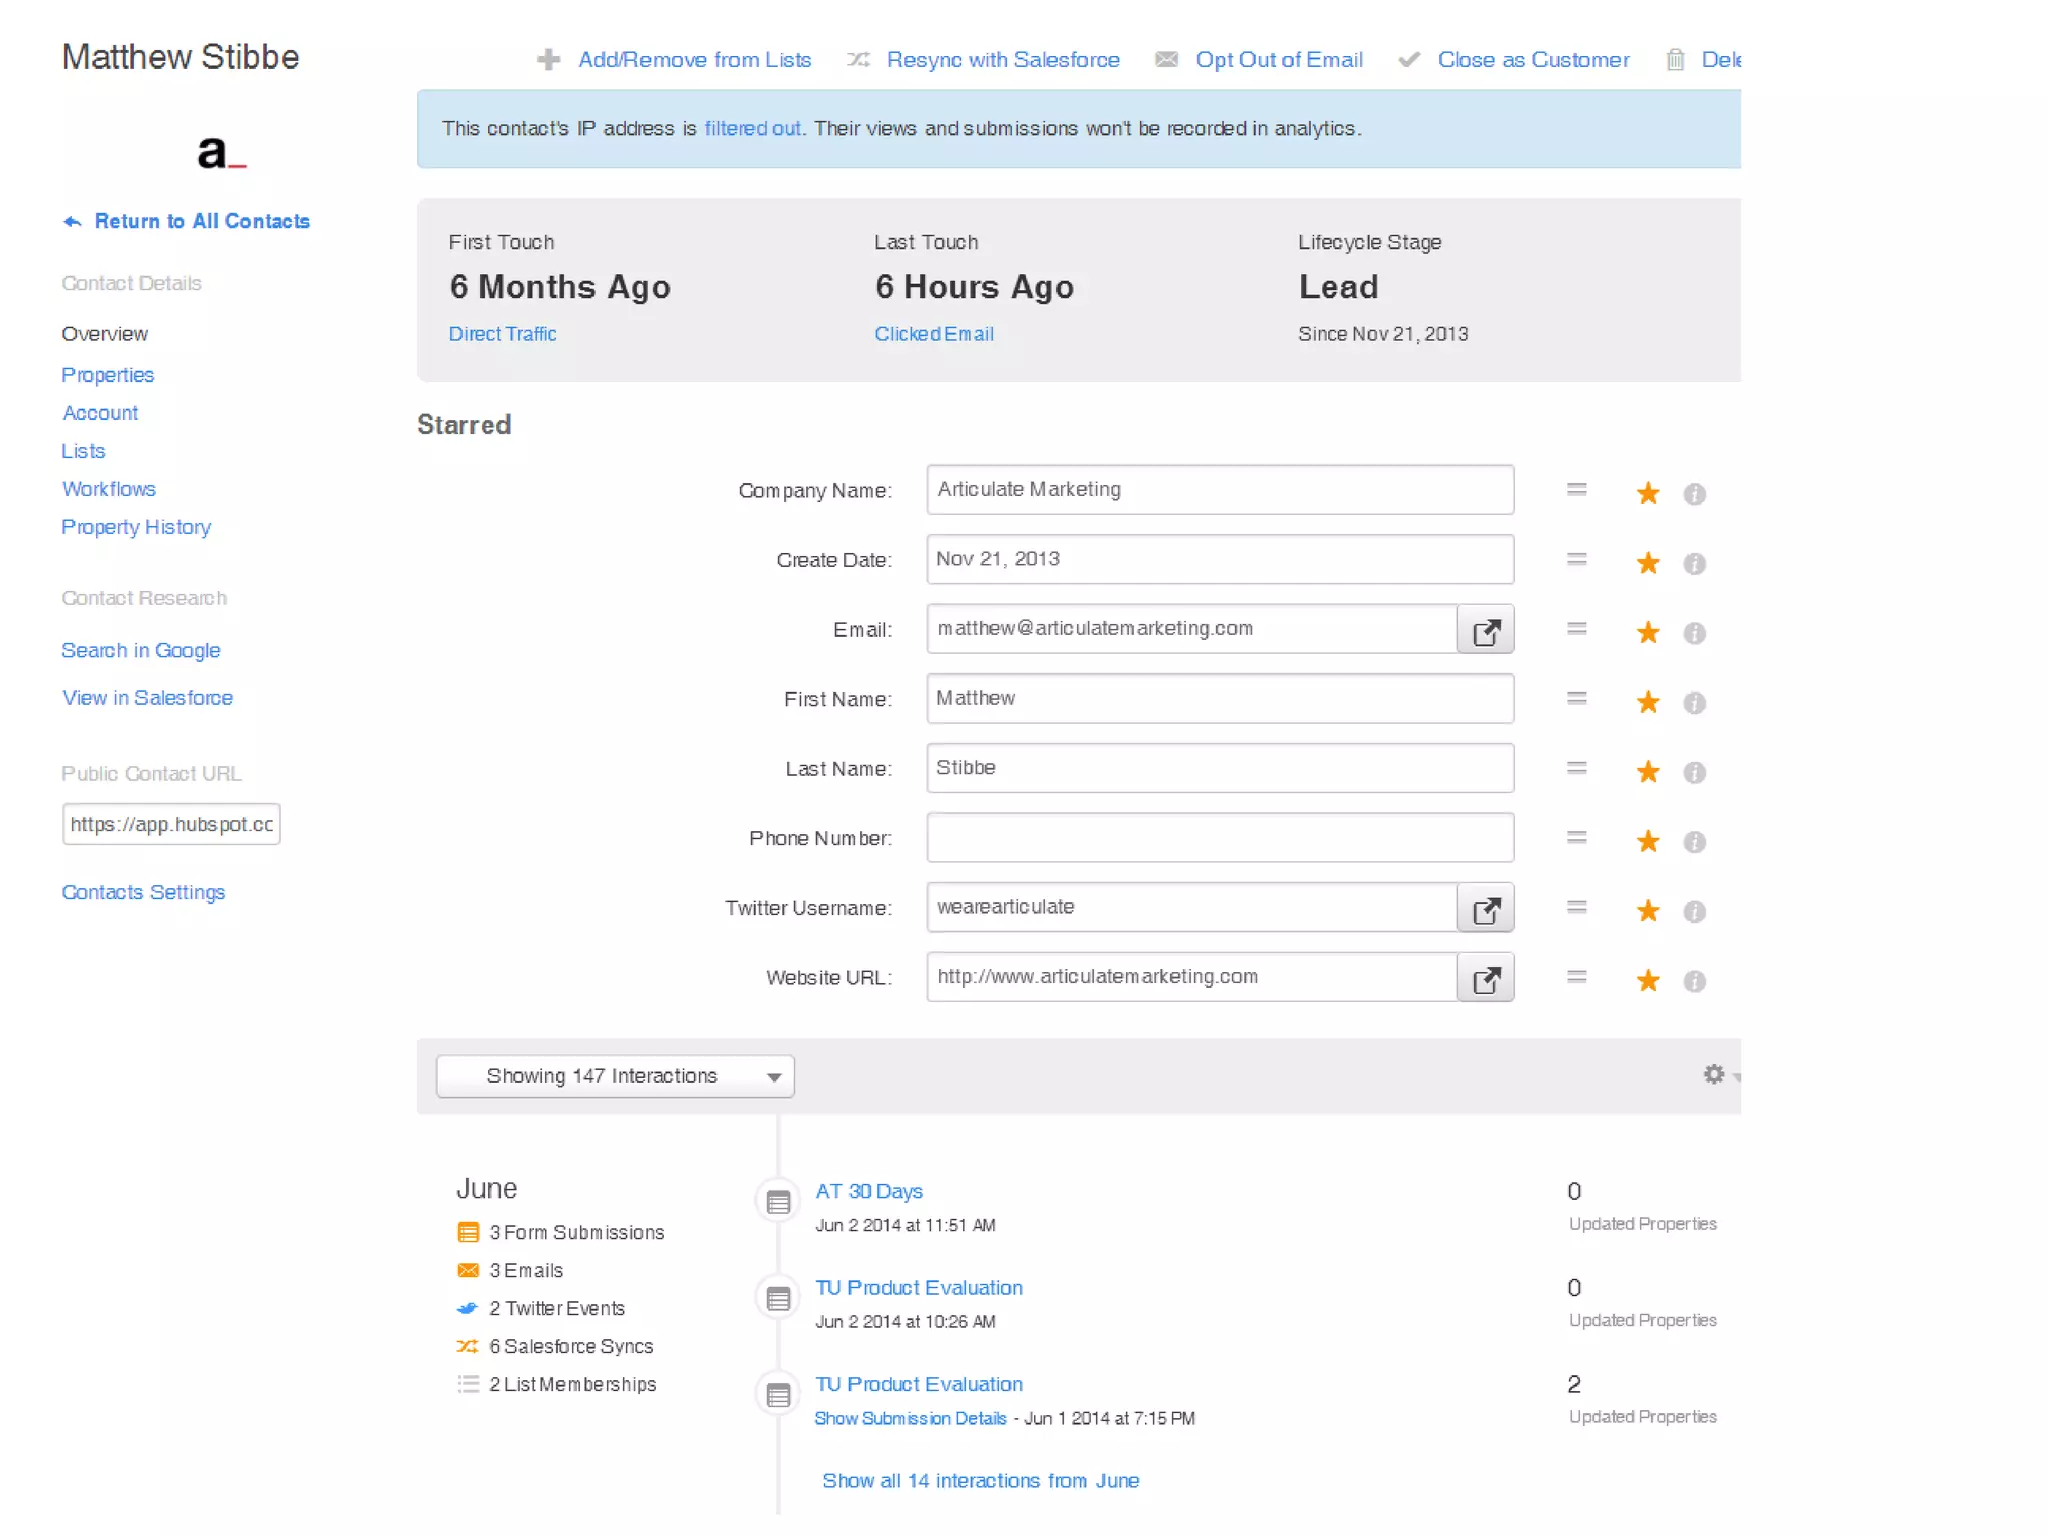The height and width of the screenshot is (1536, 2048).
Task: Click form icon next to AT 30 Days
Action: click(x=778, y=1201)
